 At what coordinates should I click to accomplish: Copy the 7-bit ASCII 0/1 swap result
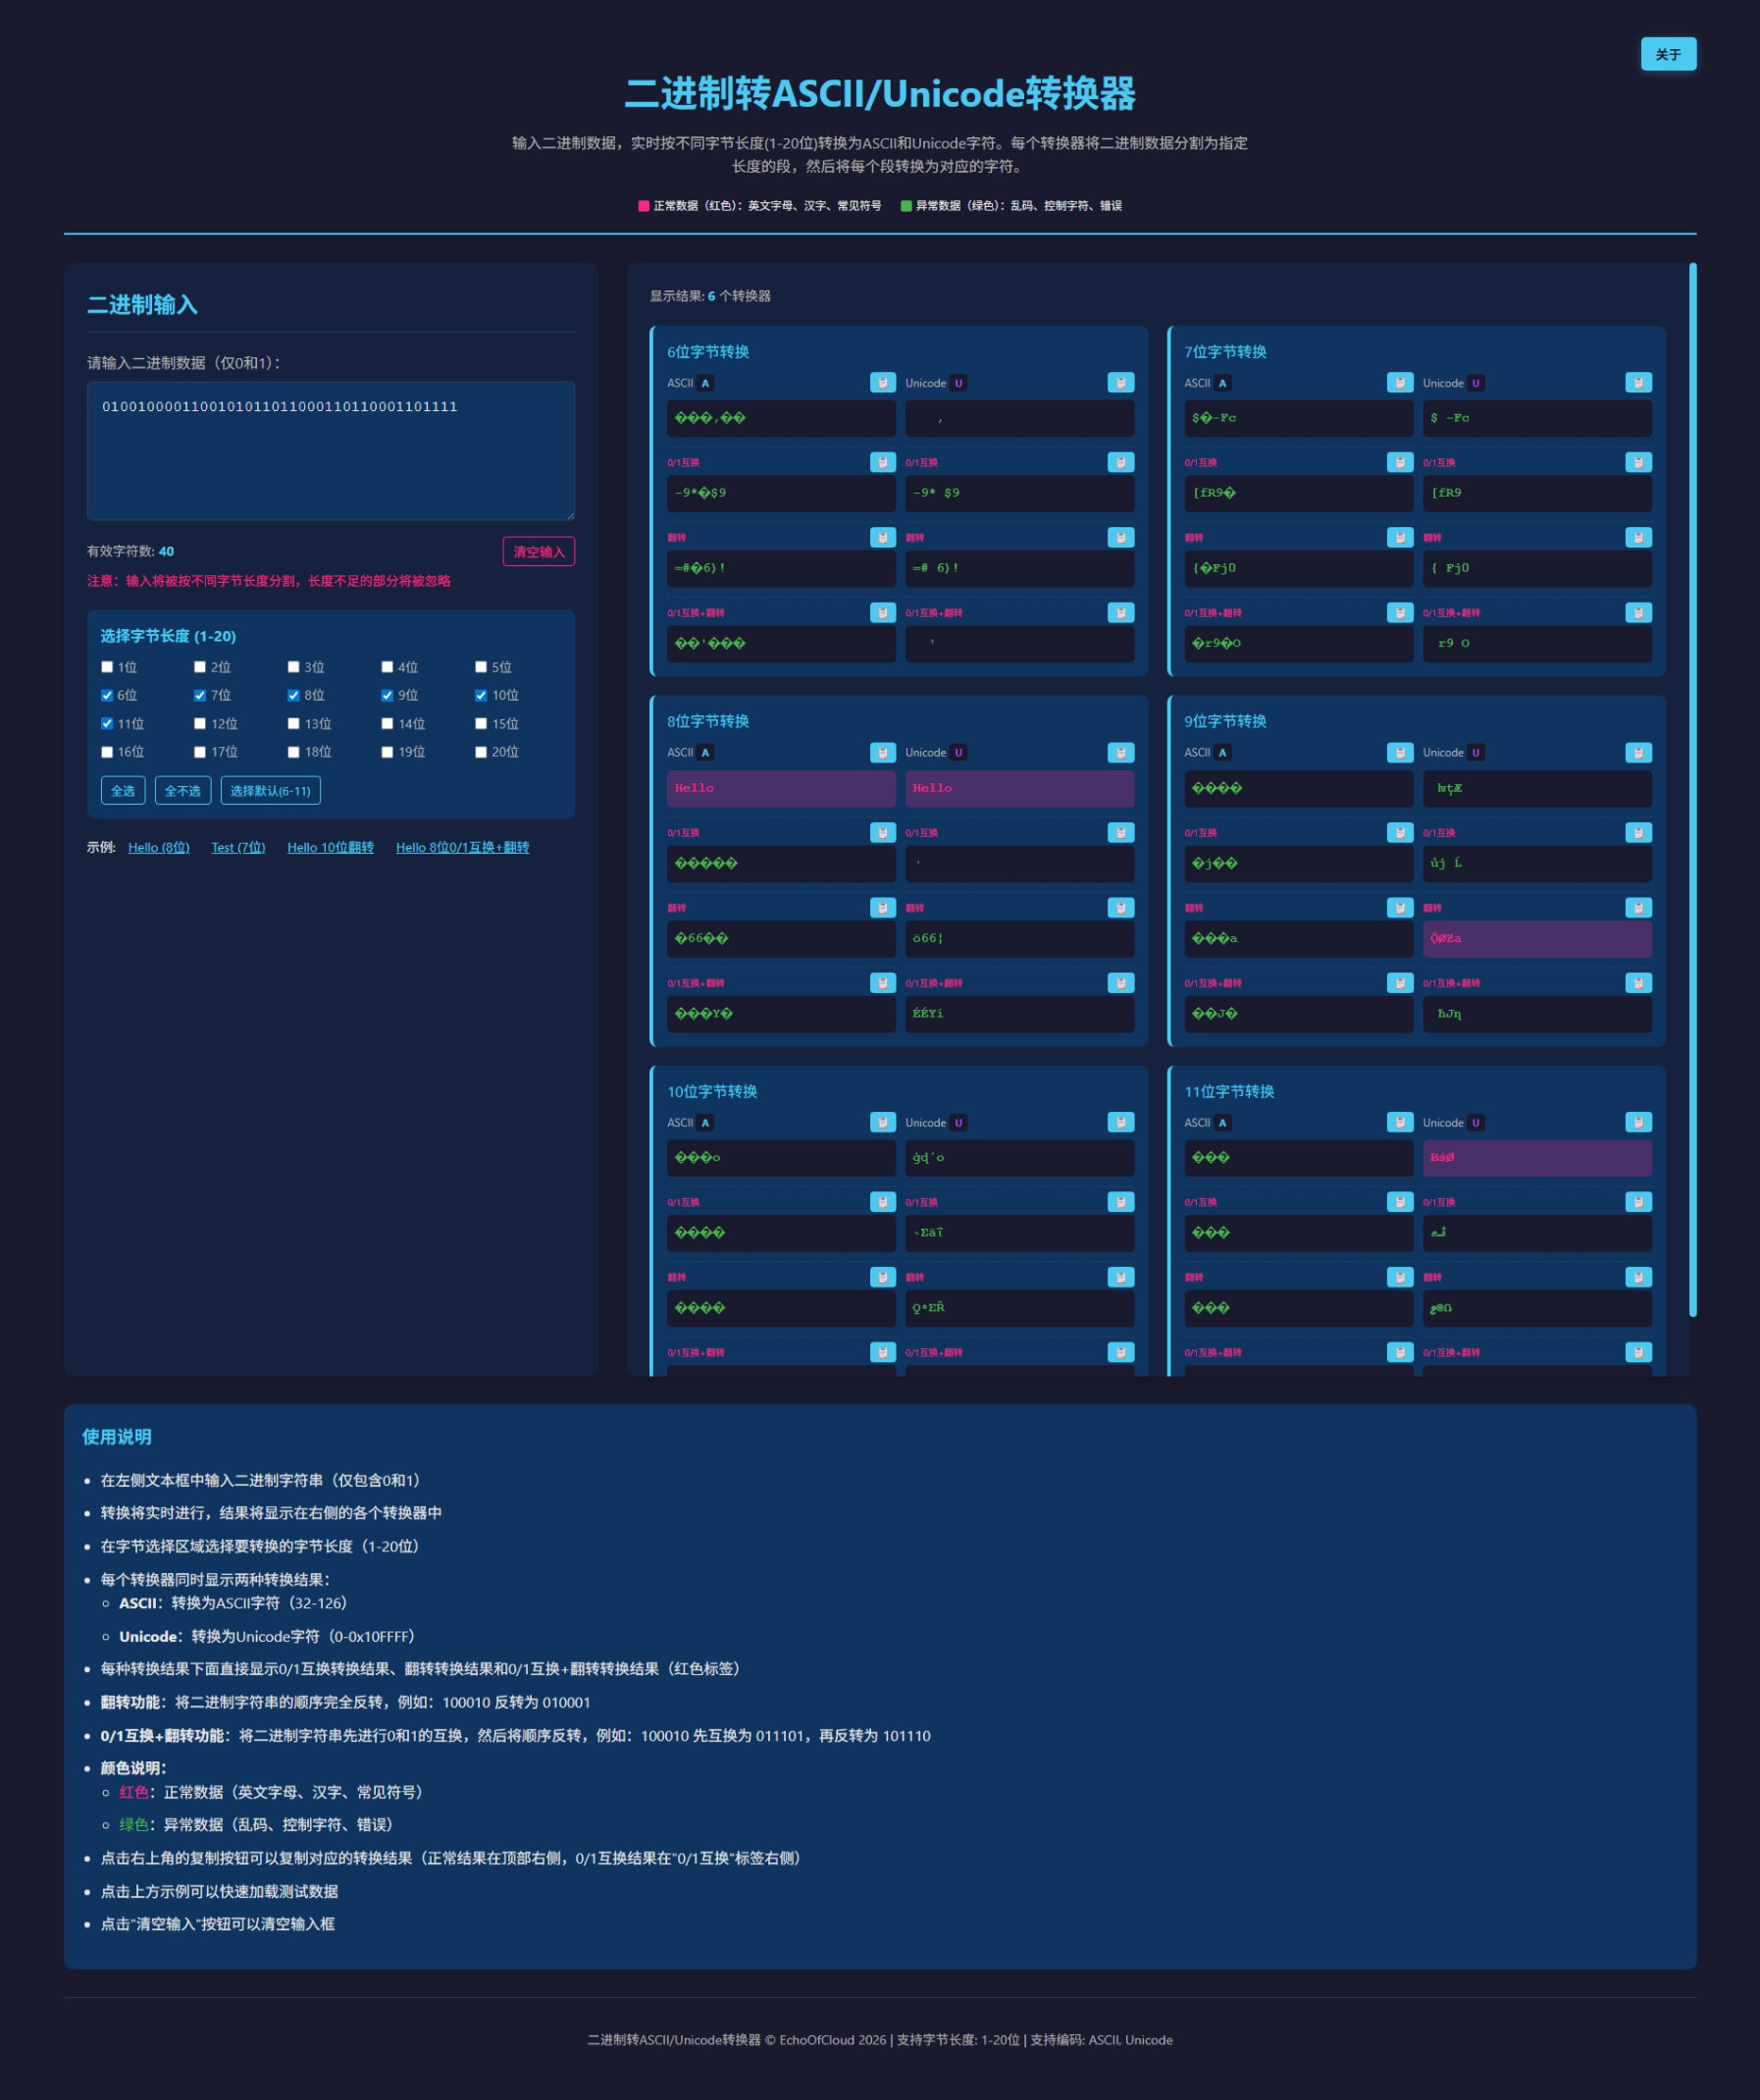click(x=1399, y=462)
